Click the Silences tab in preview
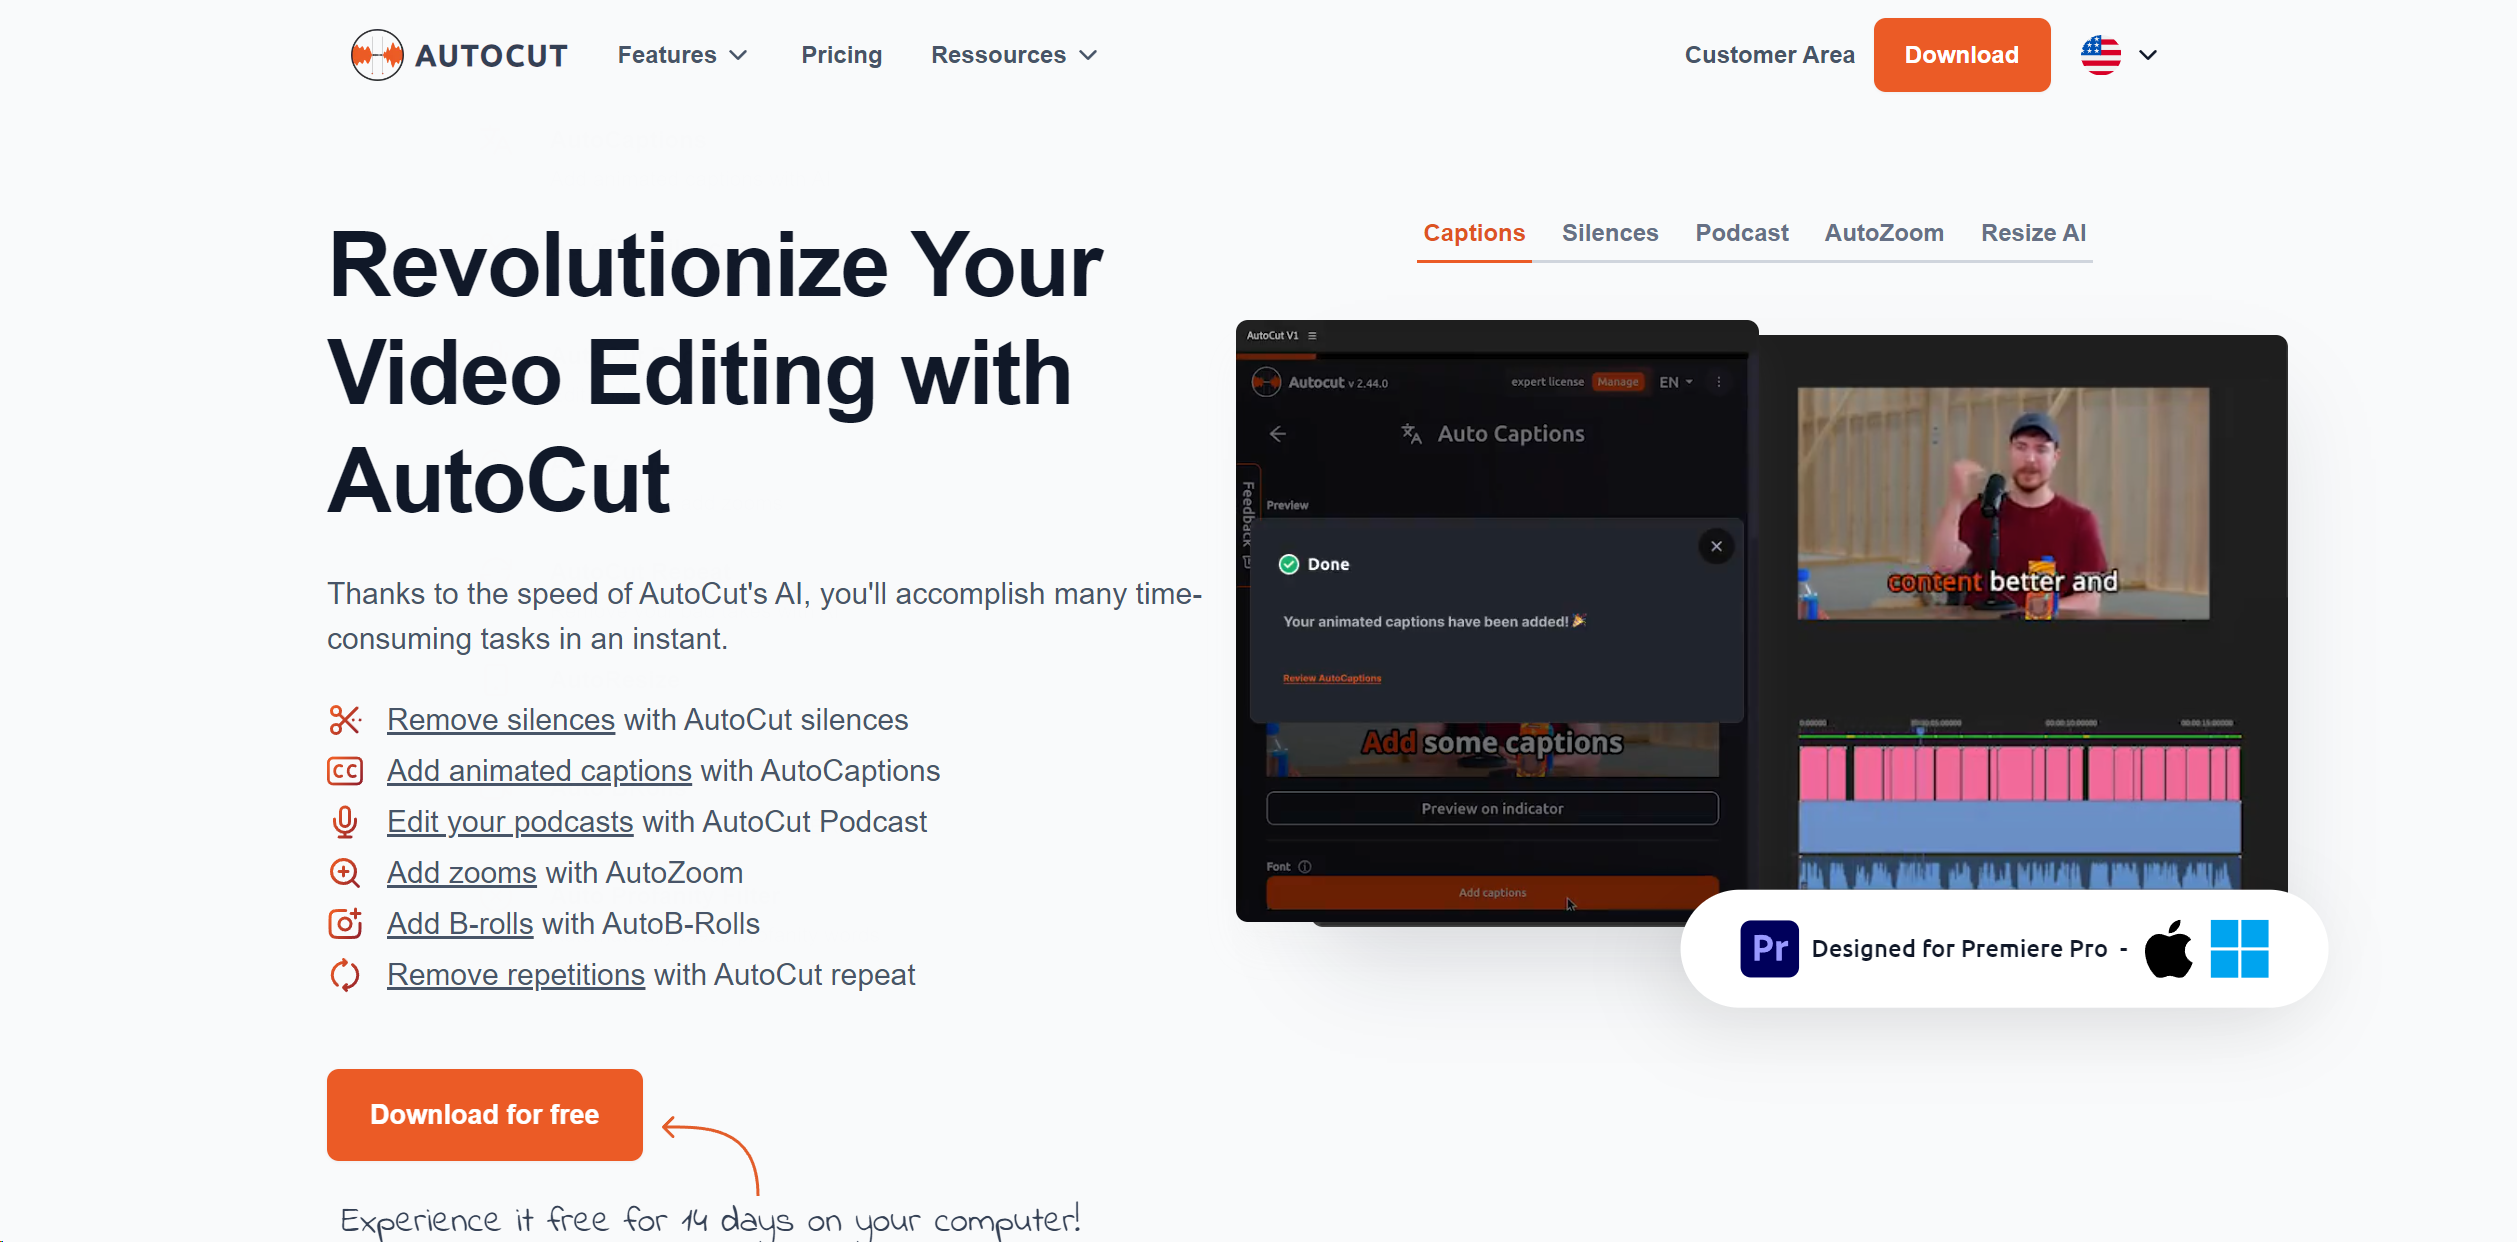 click(1610, 233)
